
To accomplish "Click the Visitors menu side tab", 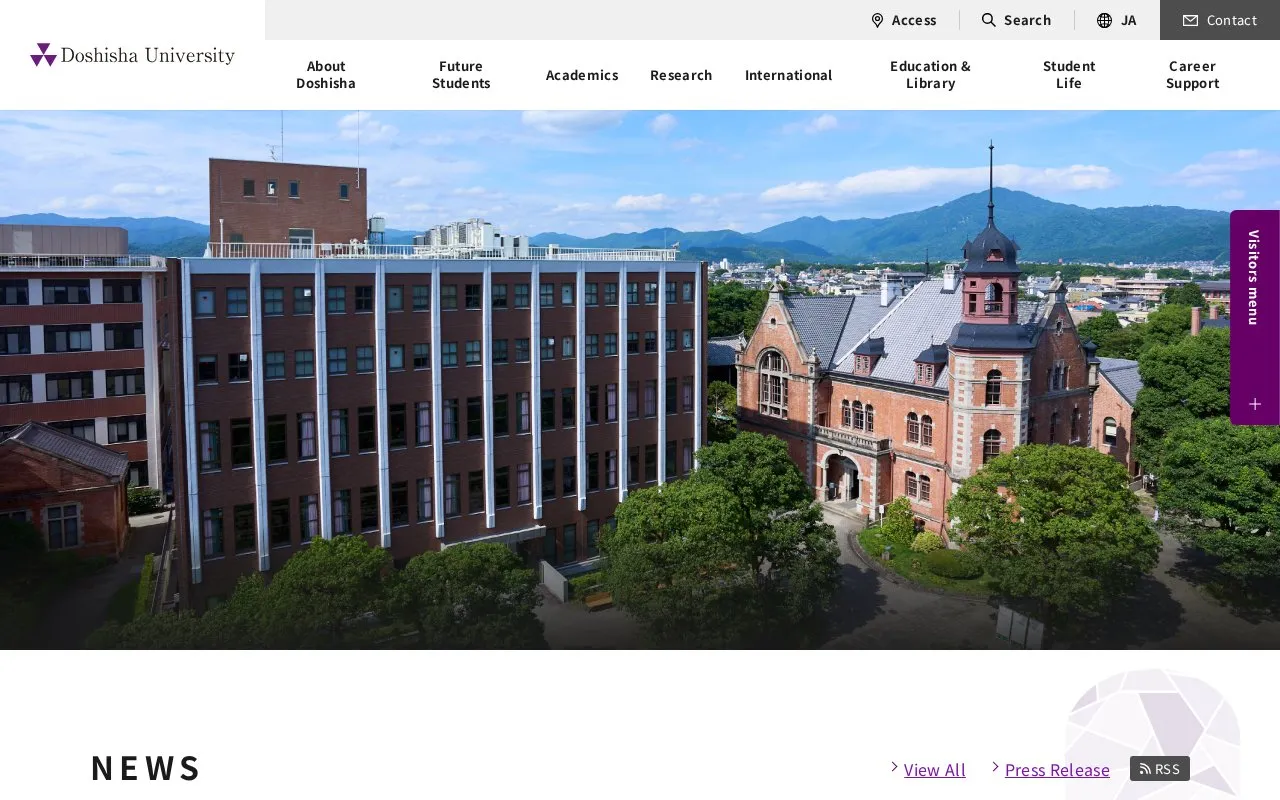I will click(1255, 317).
